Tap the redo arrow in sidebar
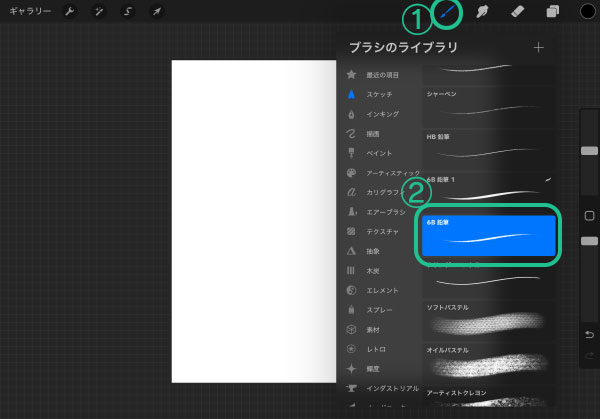This screenshot has width=600, height=419. 589,356
